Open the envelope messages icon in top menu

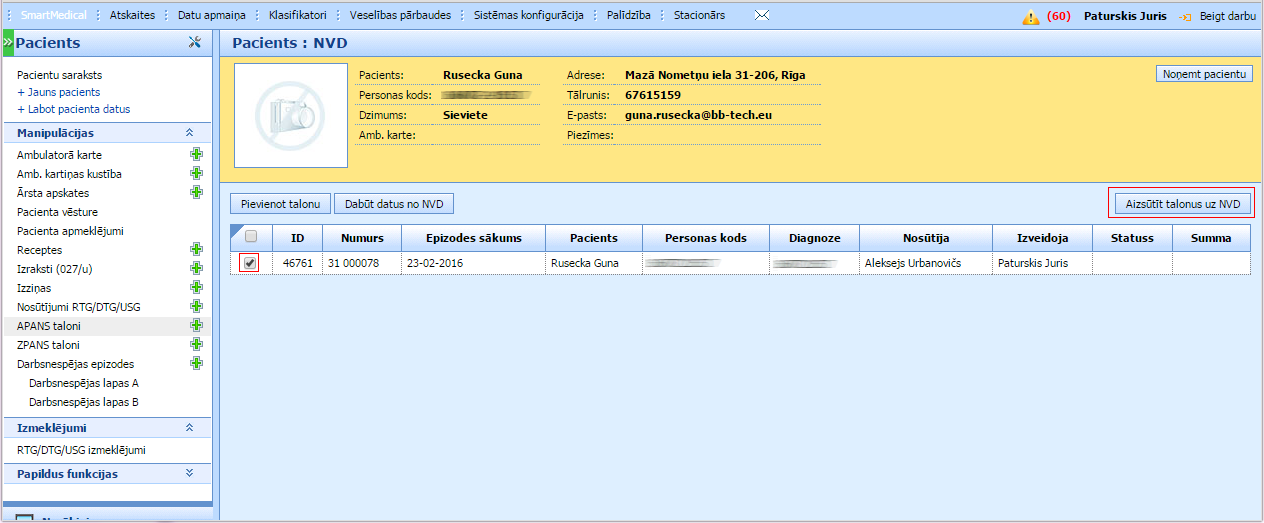coord(762,16)
